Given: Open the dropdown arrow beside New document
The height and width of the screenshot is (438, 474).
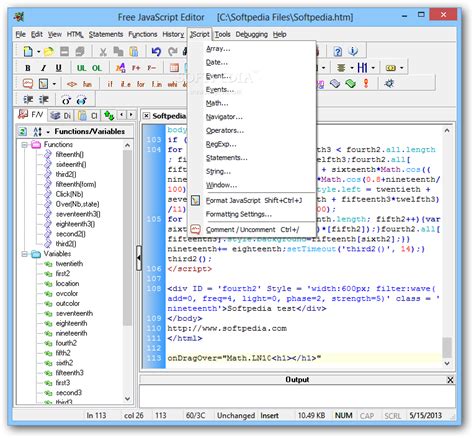Looking at the screenshot, I should pos(39,52).
